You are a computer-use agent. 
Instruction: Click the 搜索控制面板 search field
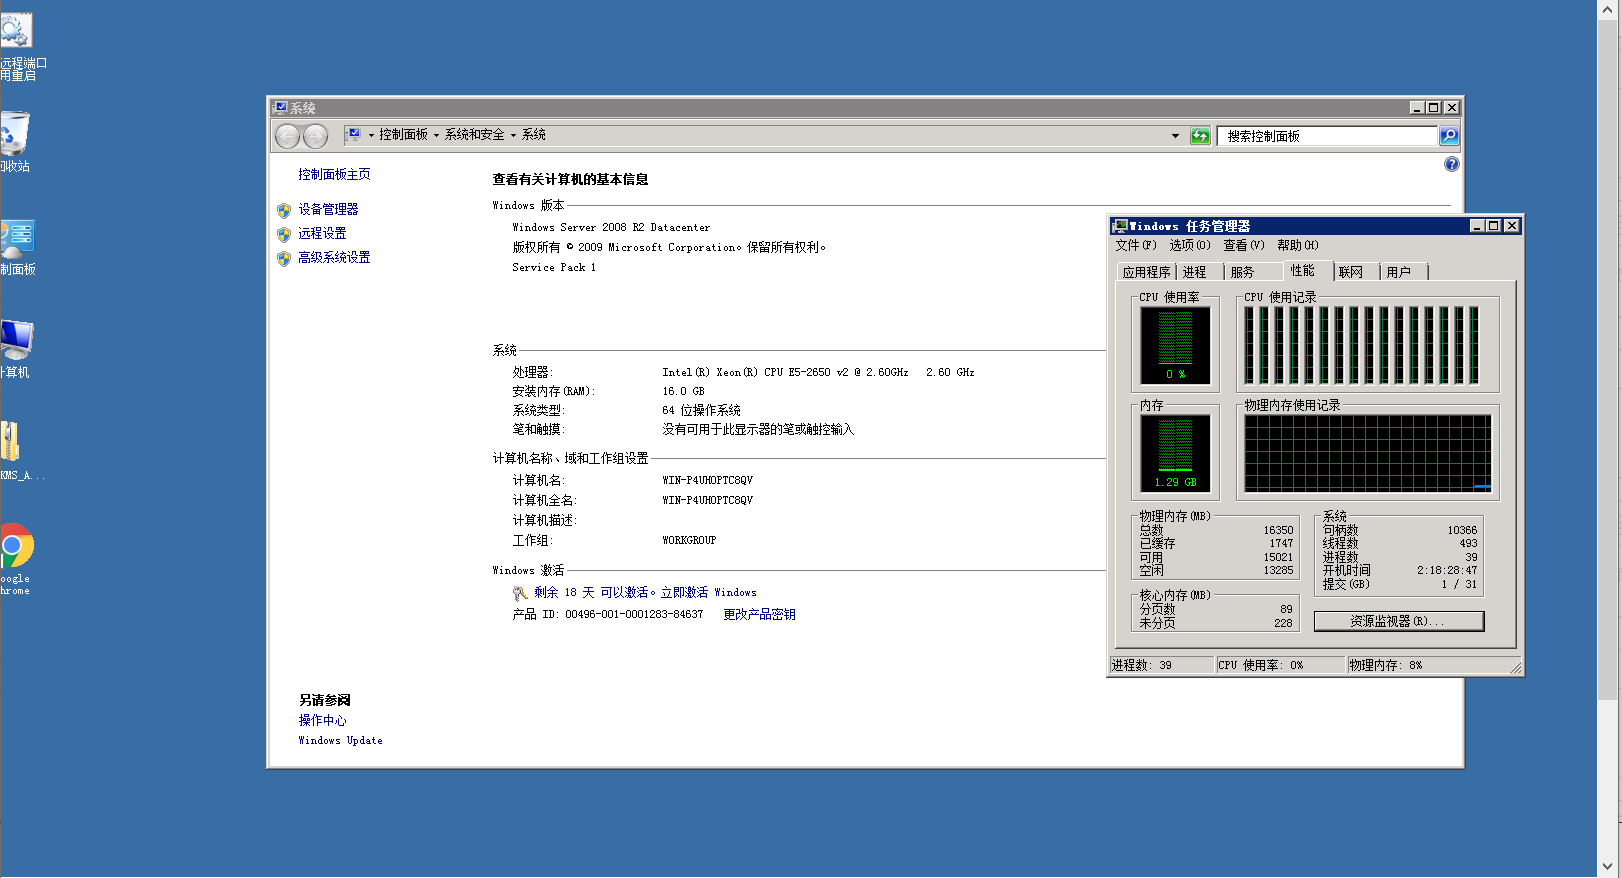[x=1328, y=136]
